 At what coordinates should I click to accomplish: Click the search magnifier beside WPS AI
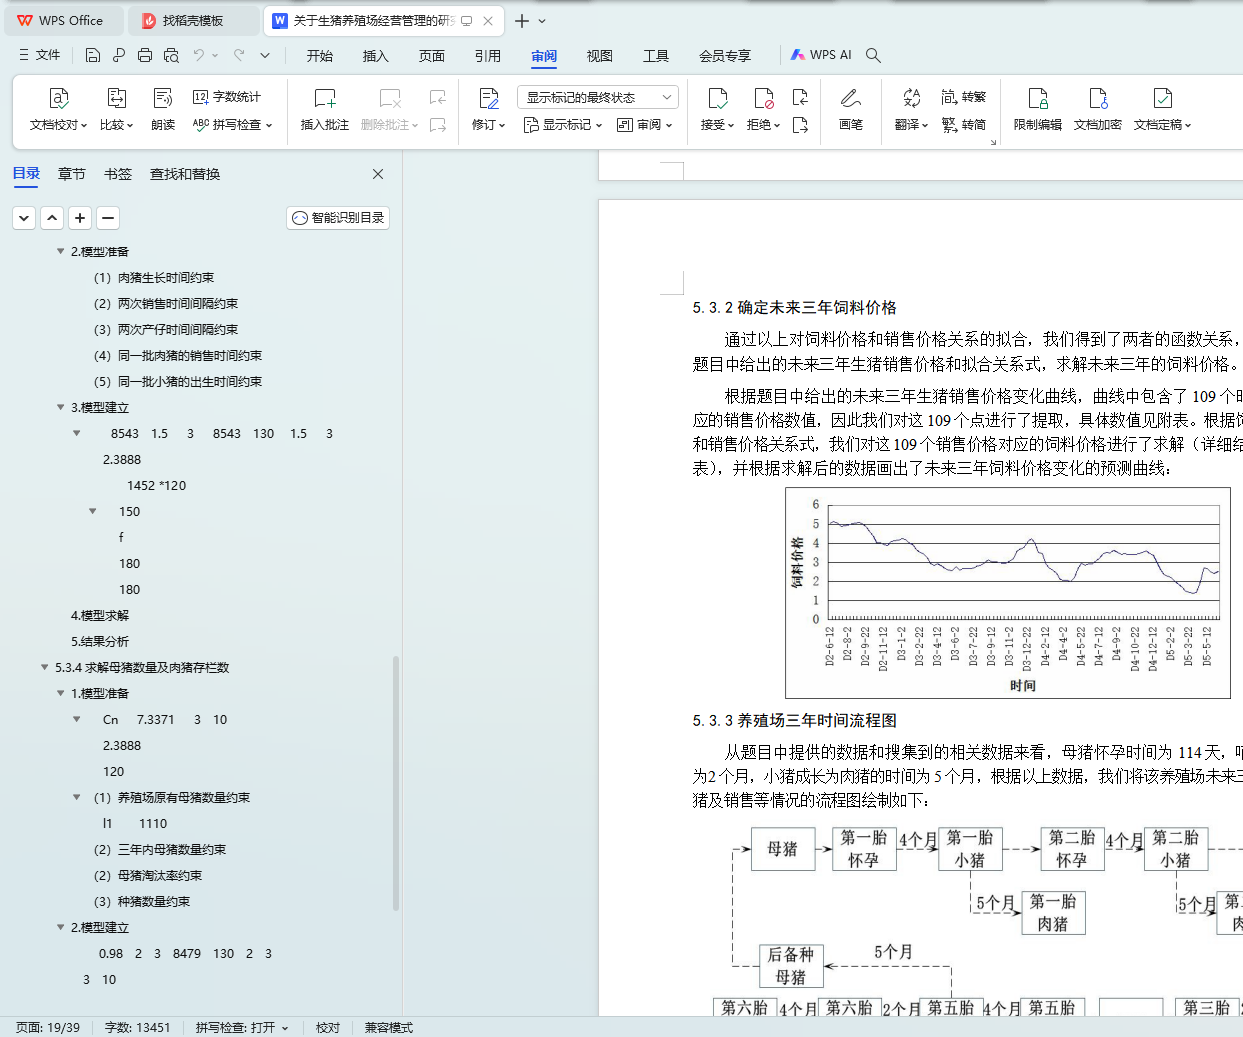coord(873,55)
